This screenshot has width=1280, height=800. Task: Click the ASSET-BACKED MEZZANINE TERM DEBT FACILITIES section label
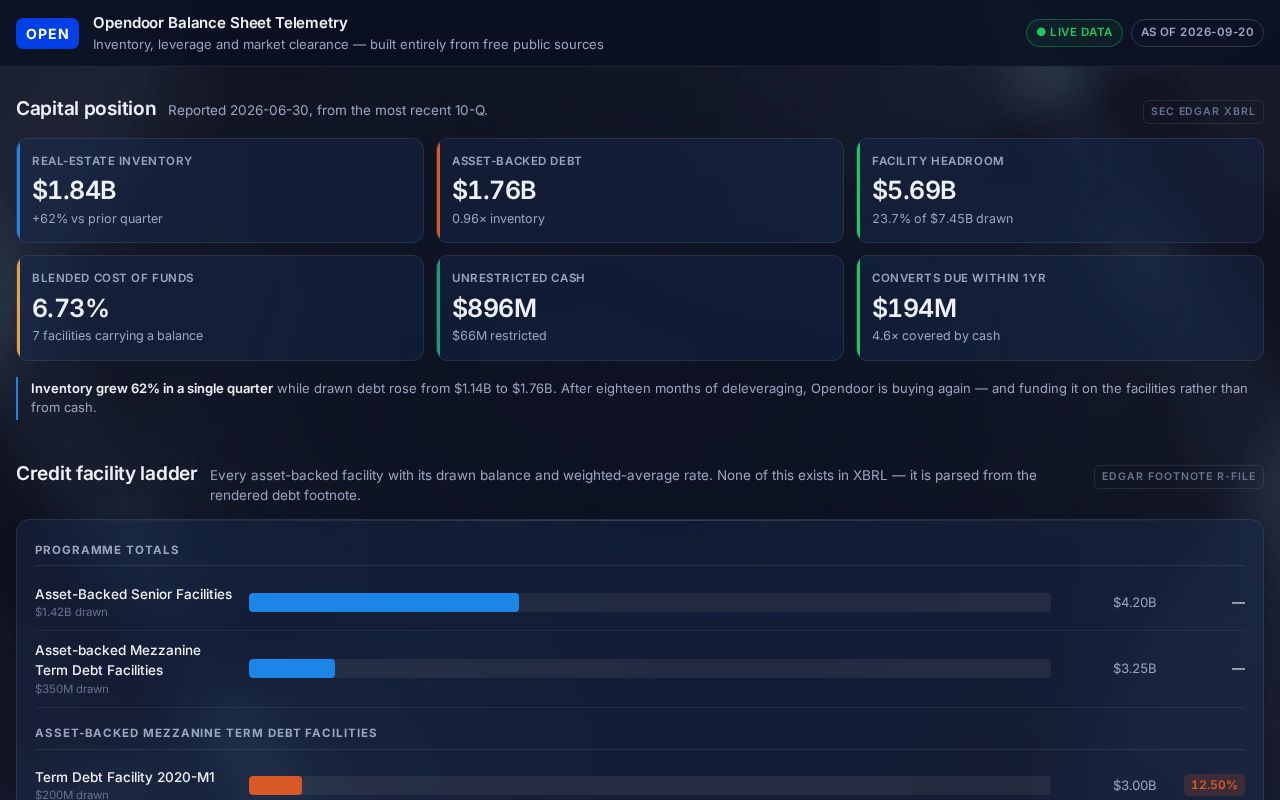206,733
